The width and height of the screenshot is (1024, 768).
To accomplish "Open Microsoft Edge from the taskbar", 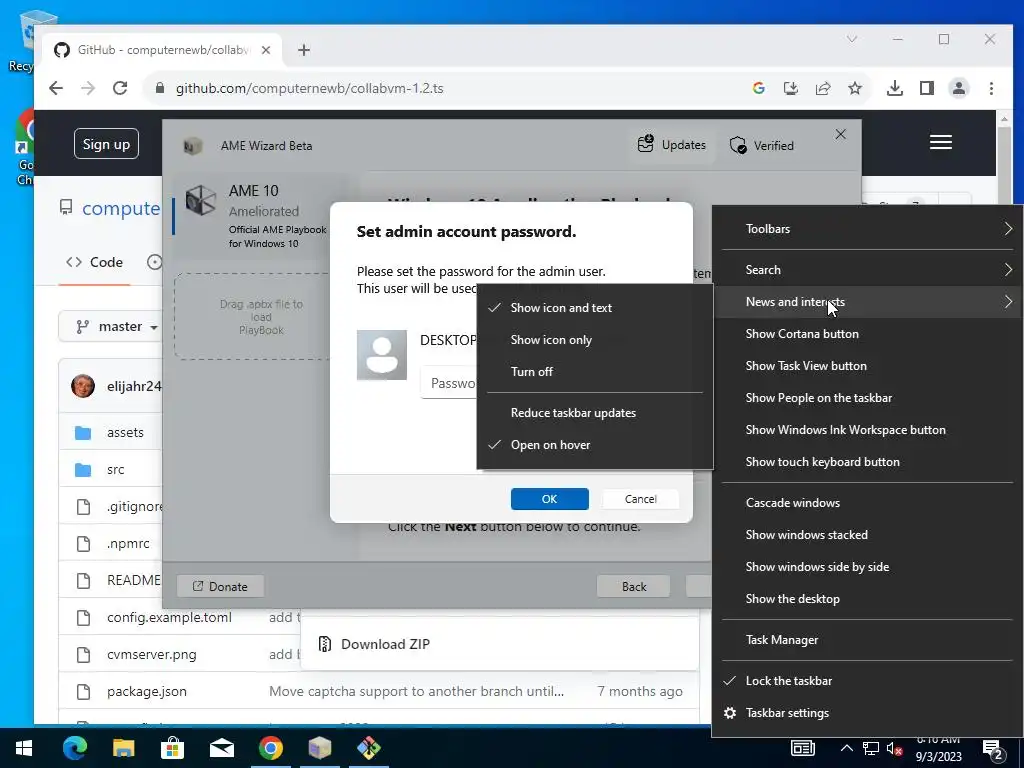I will [x=74, y=748].
